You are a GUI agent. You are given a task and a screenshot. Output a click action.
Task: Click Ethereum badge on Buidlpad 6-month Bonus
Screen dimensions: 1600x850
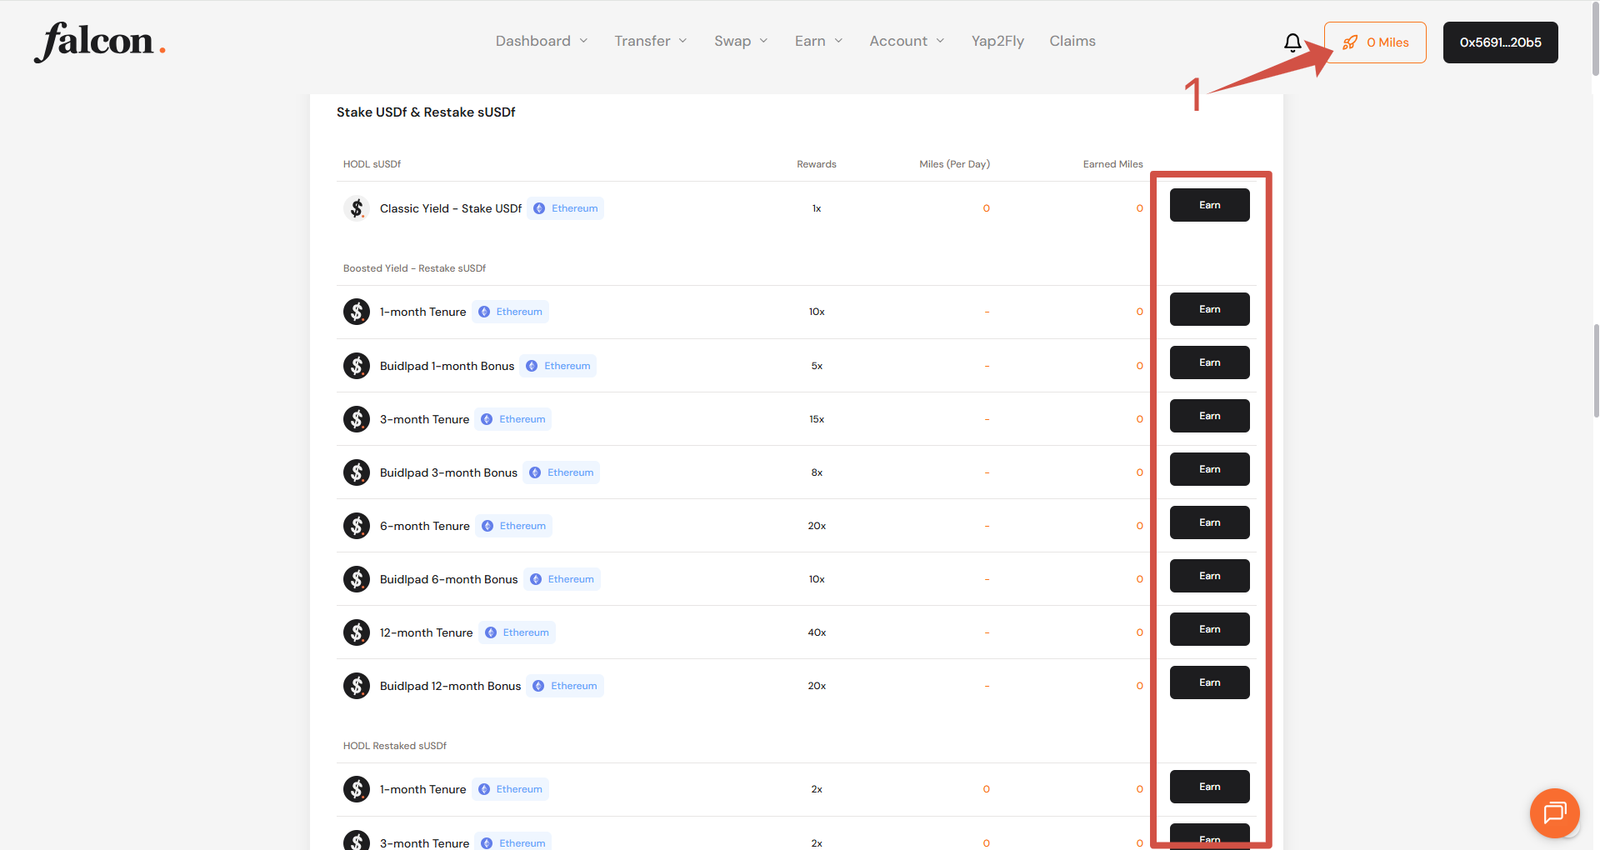pos(562,579)
